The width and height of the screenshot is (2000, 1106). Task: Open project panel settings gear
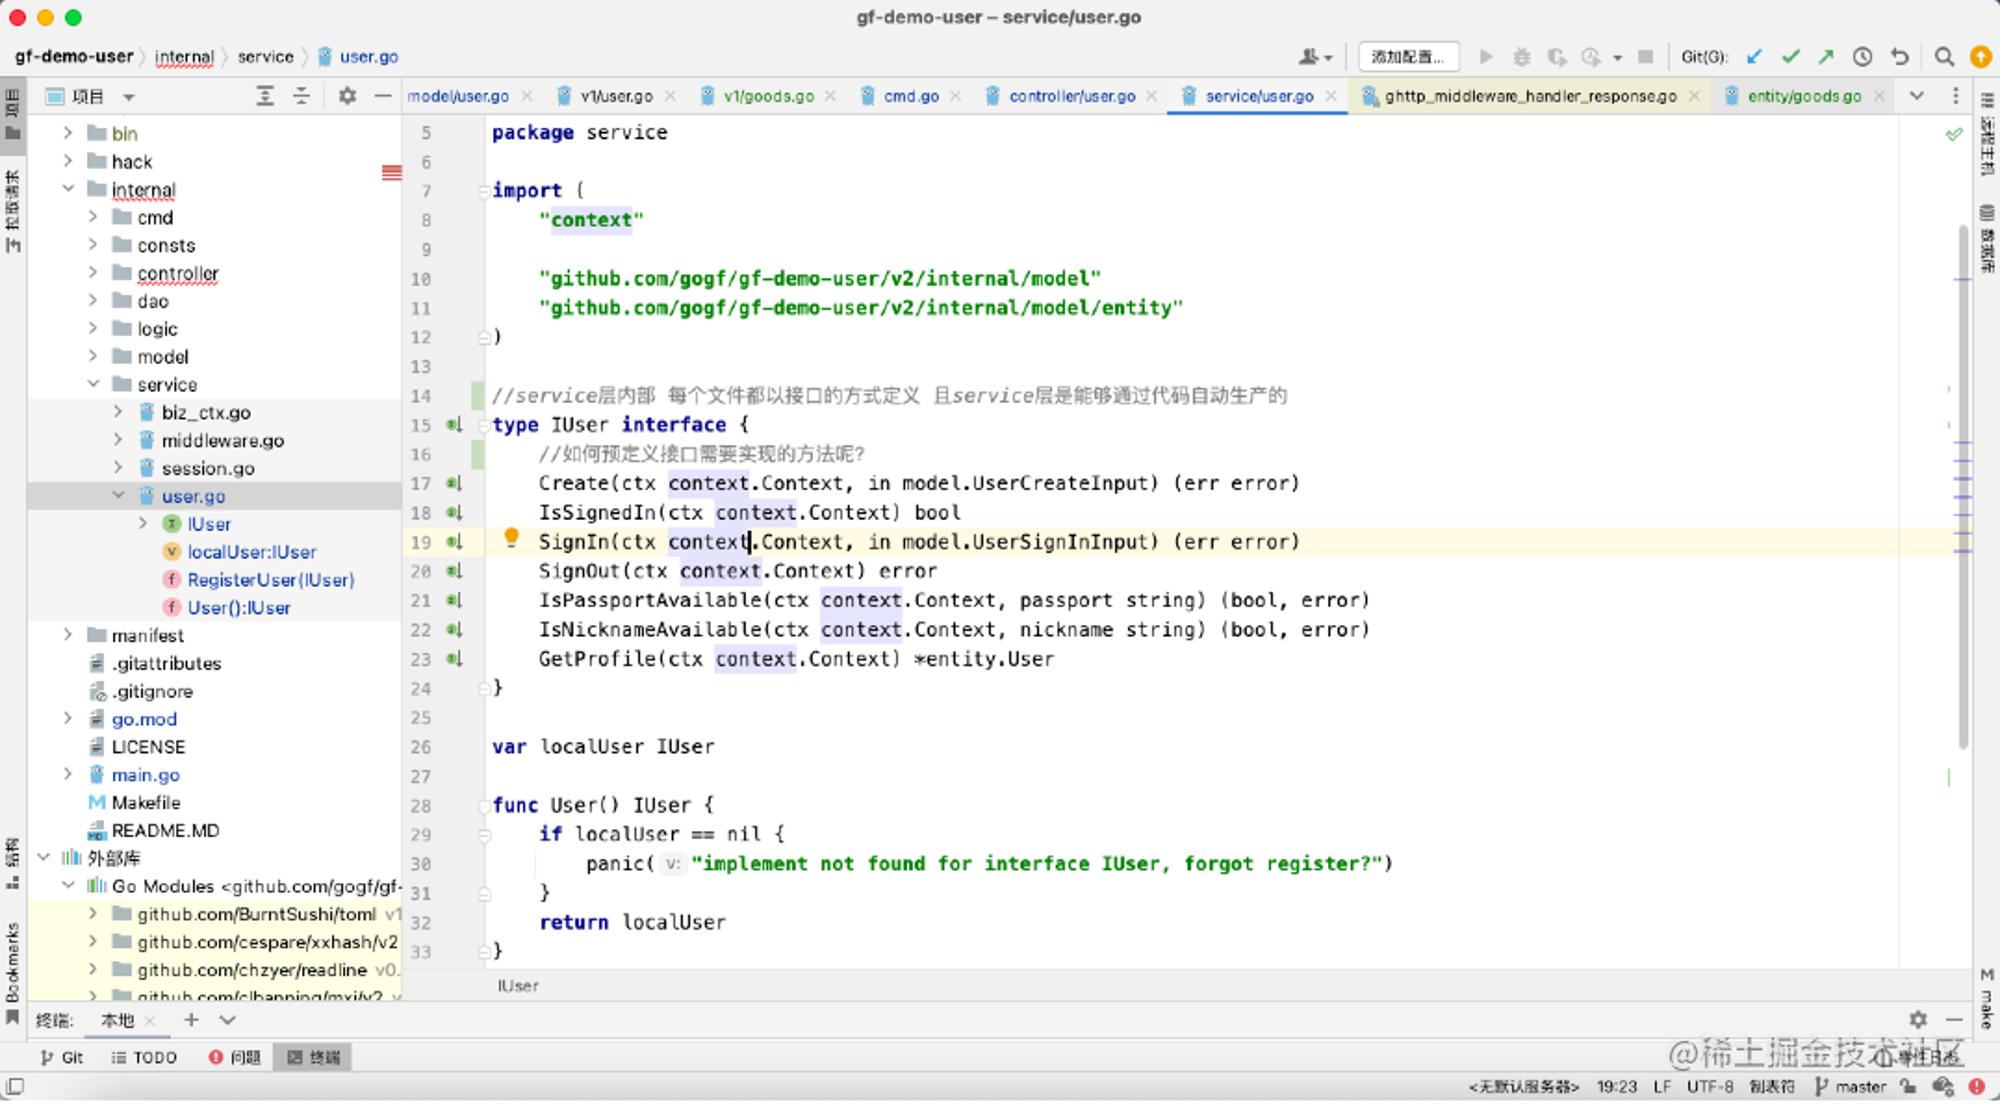tap(347, 96)
